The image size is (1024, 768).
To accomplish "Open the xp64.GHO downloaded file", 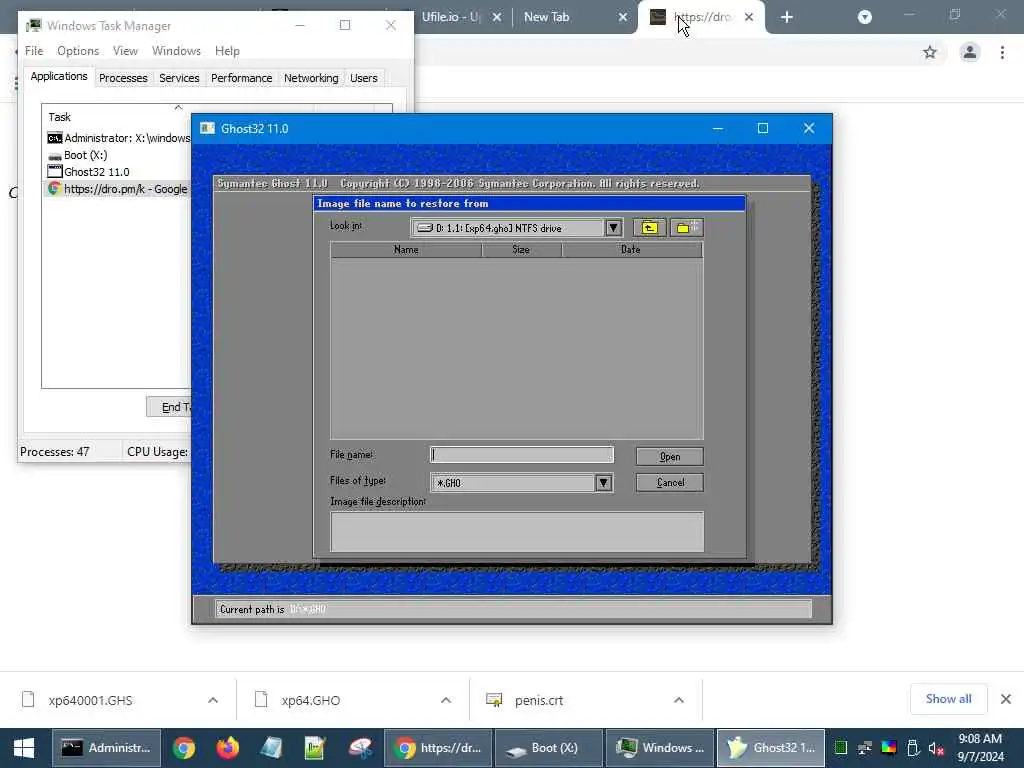I will [x=311, y=700].
